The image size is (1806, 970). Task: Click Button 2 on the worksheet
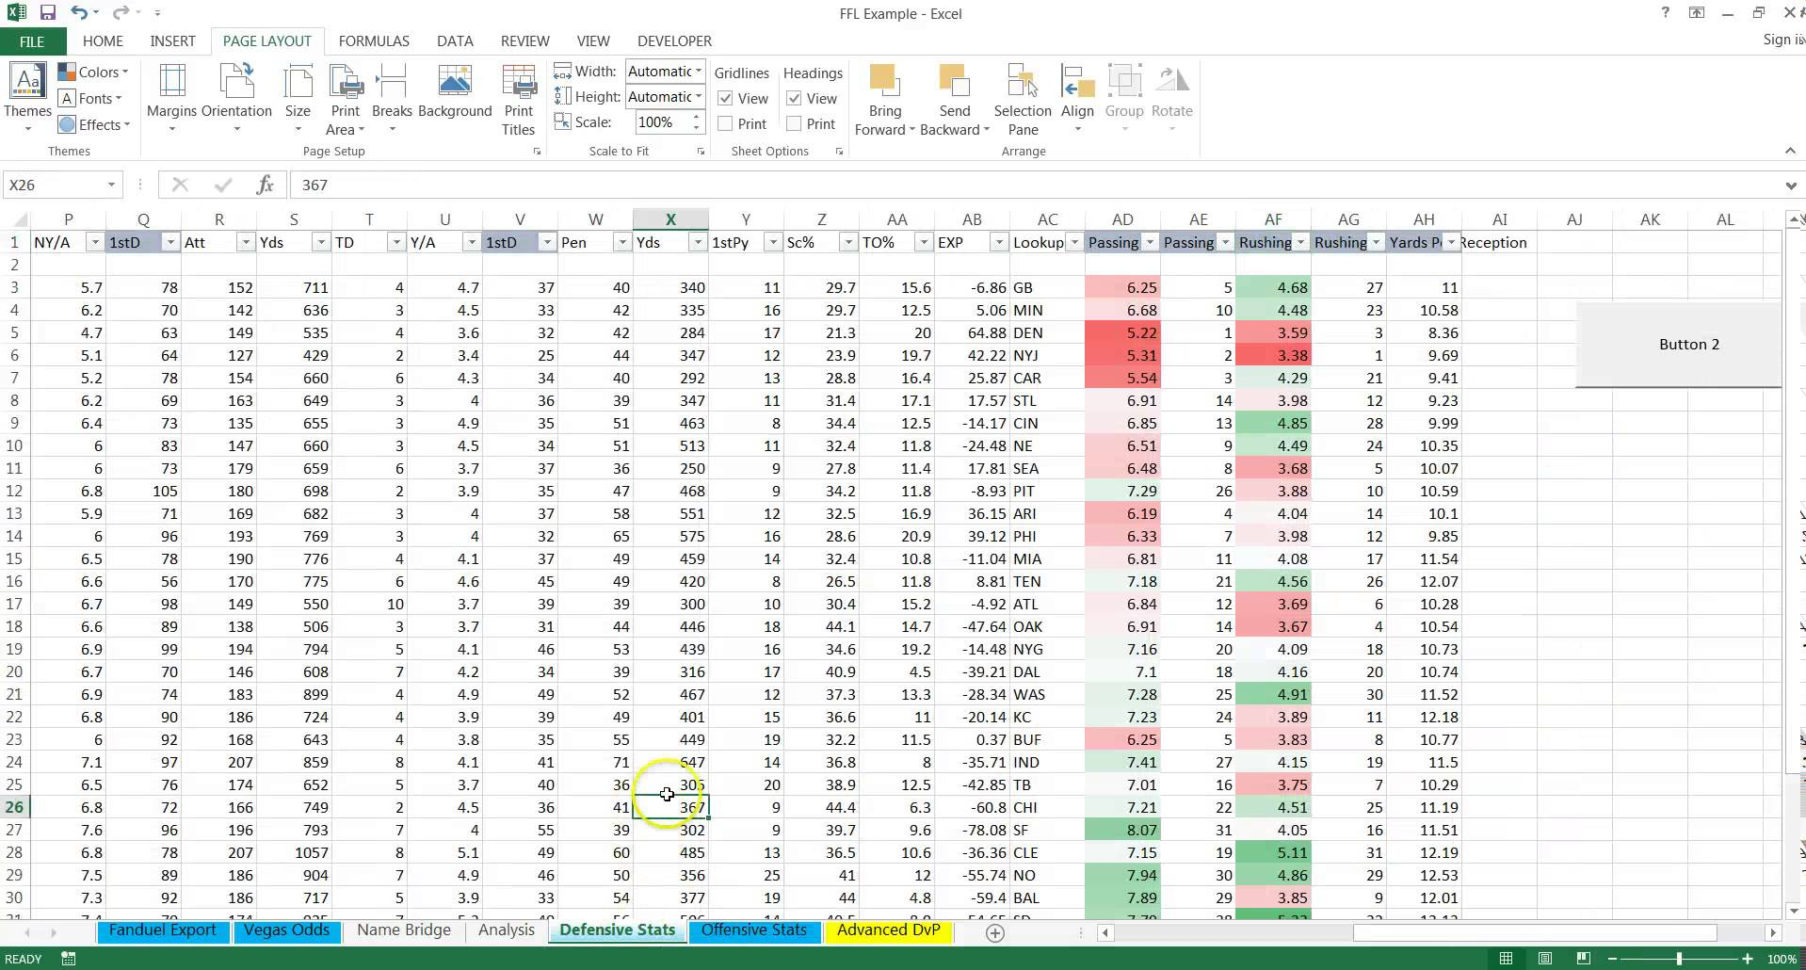[1688, 344]
